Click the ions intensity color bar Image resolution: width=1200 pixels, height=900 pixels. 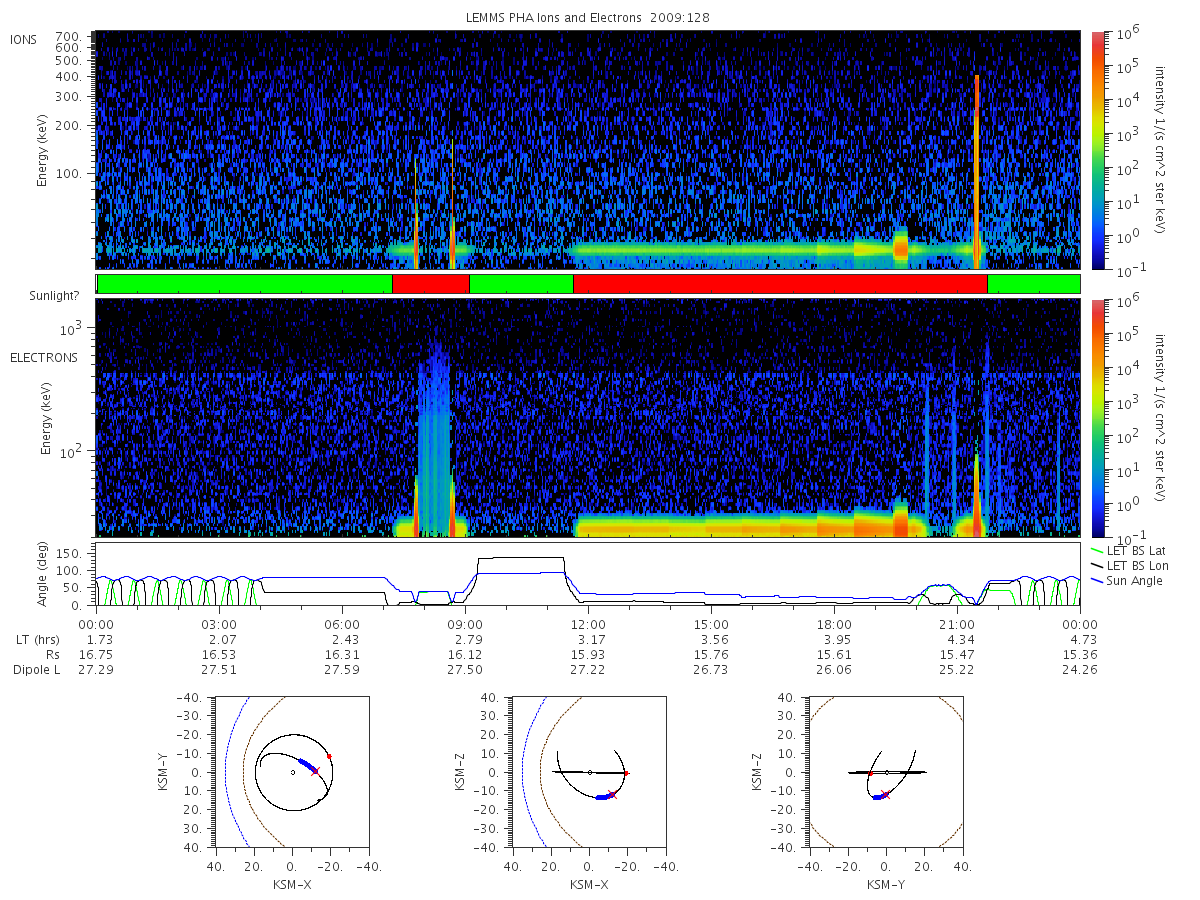click(x=1097, y=150)
